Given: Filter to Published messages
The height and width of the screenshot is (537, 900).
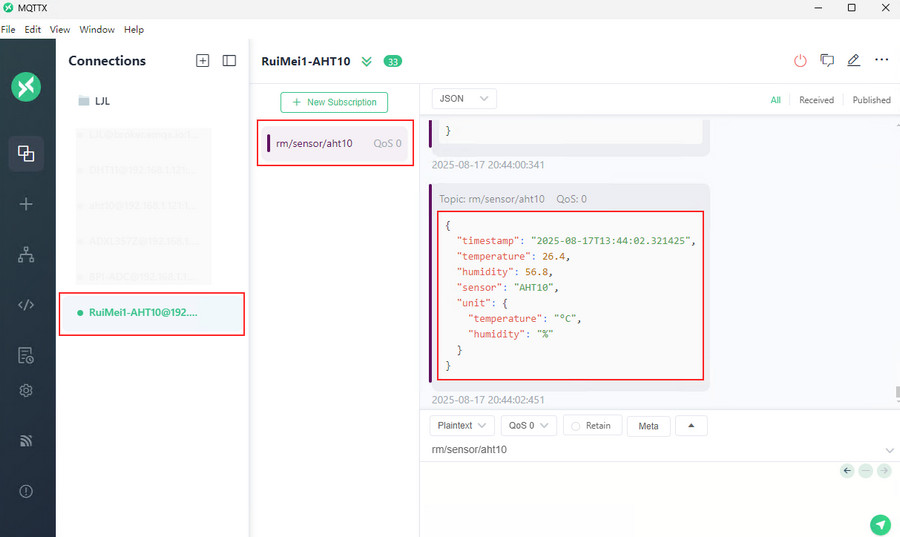Looking at the screenshot, I should coord(871,100).
